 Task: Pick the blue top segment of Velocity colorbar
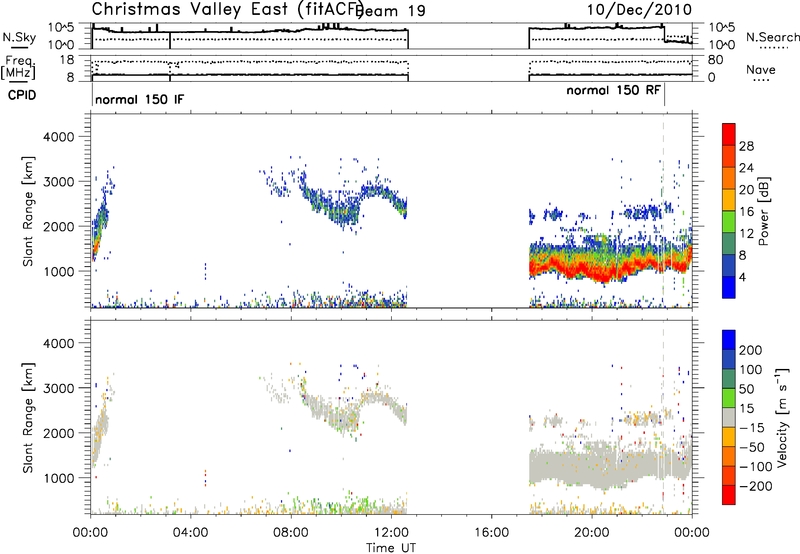click(x=729, y=340)
